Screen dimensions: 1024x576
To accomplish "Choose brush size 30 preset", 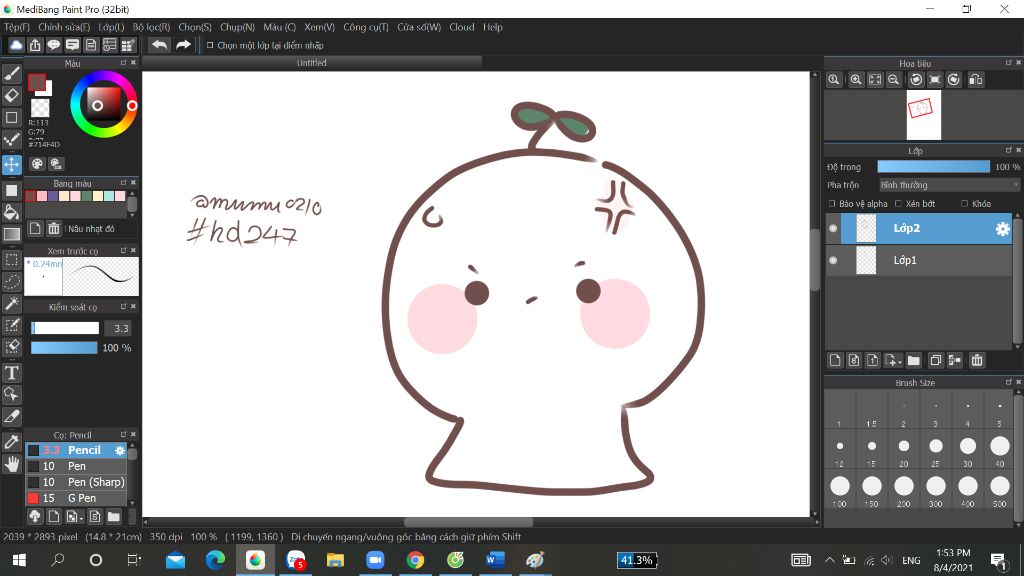I will 968,450.
